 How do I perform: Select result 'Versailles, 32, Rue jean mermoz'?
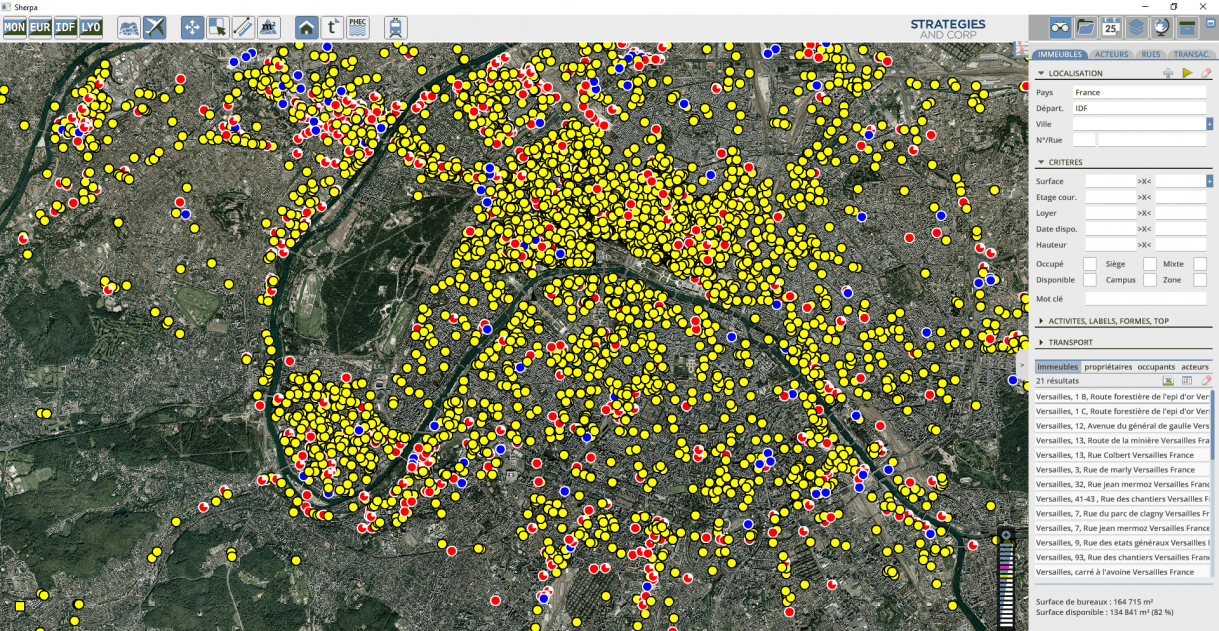click(1122, 484)
